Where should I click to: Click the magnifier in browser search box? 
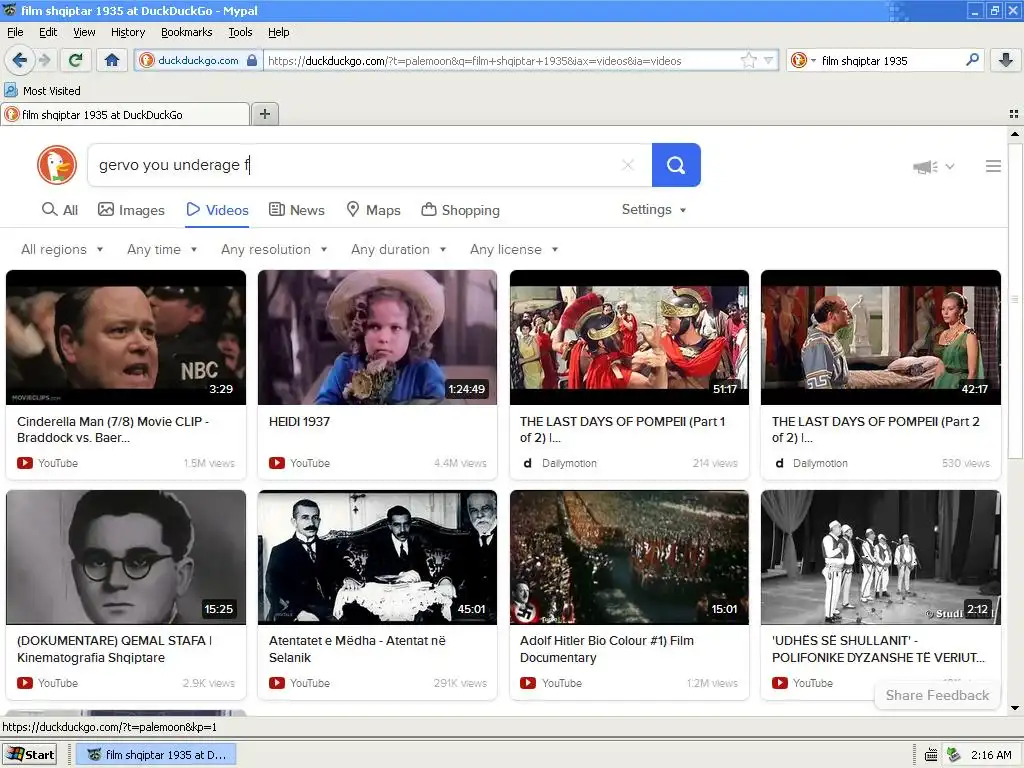point(972,60)
